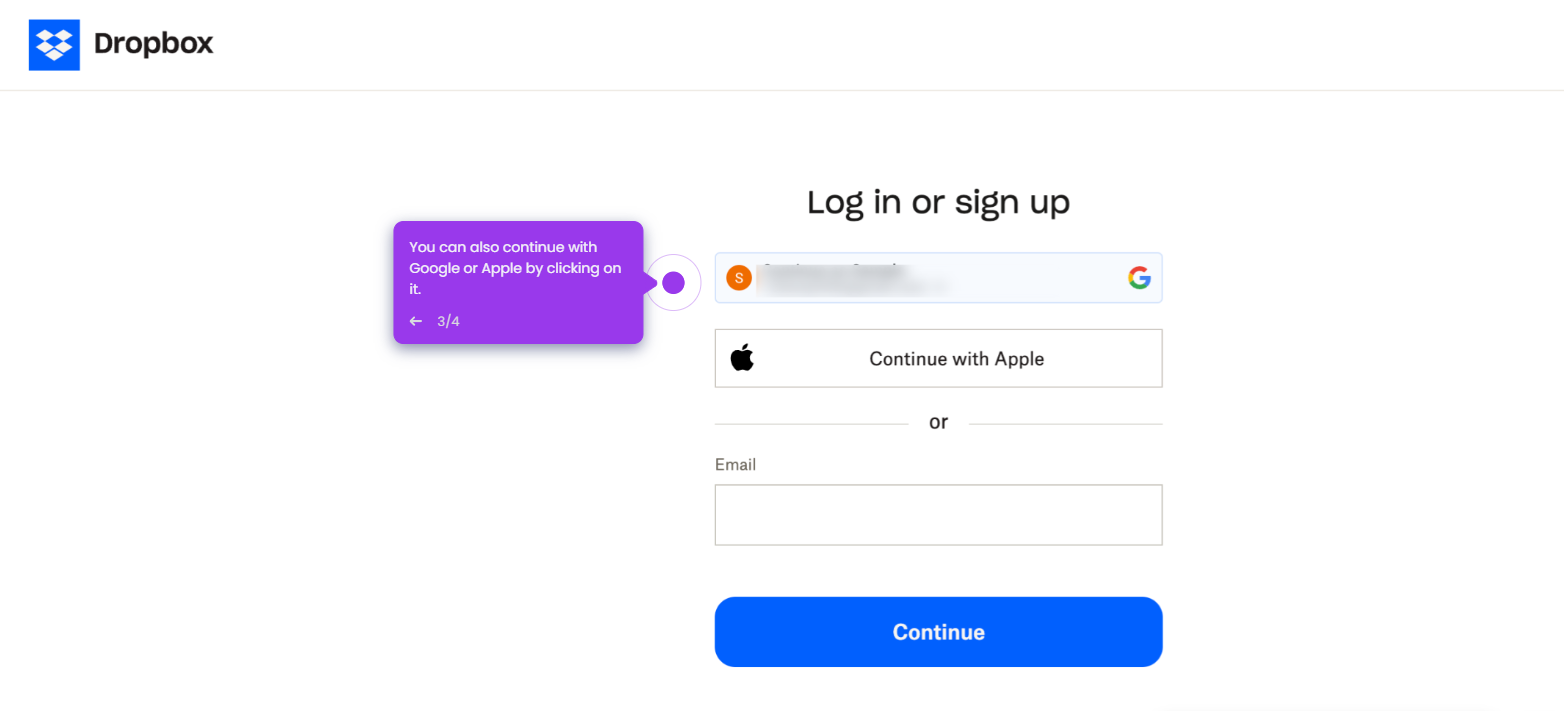
Task: Click the purple dot beside the tooltip
Action: [673, 283]
